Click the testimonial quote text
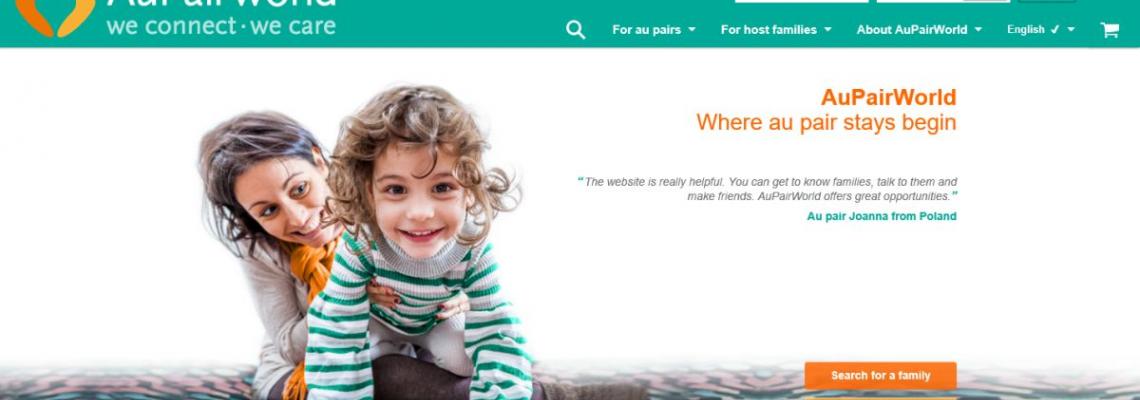Screen dimensions: 1140x400 point(768,189)
